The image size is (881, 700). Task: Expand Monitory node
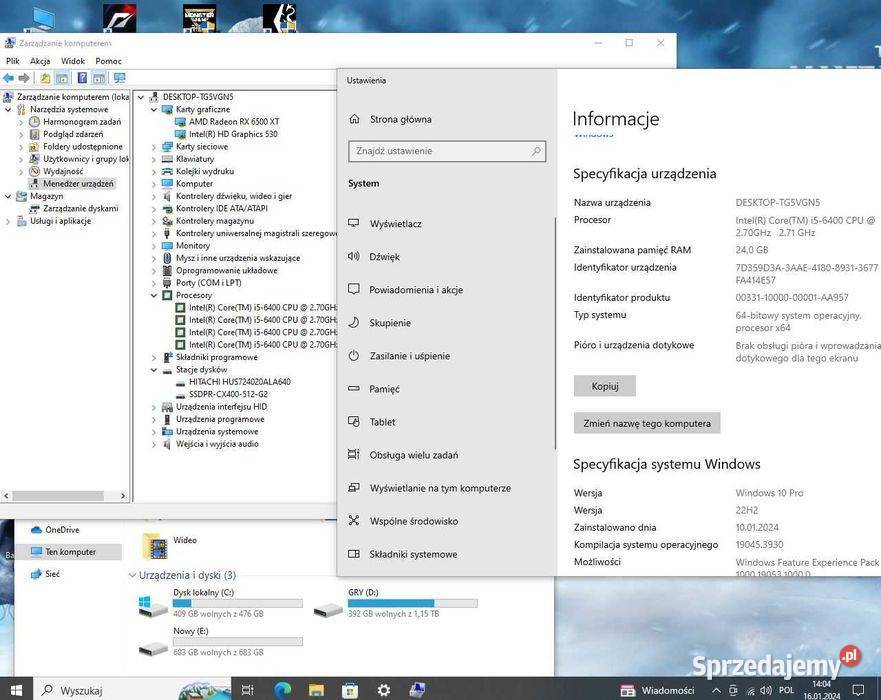(154, 246)
